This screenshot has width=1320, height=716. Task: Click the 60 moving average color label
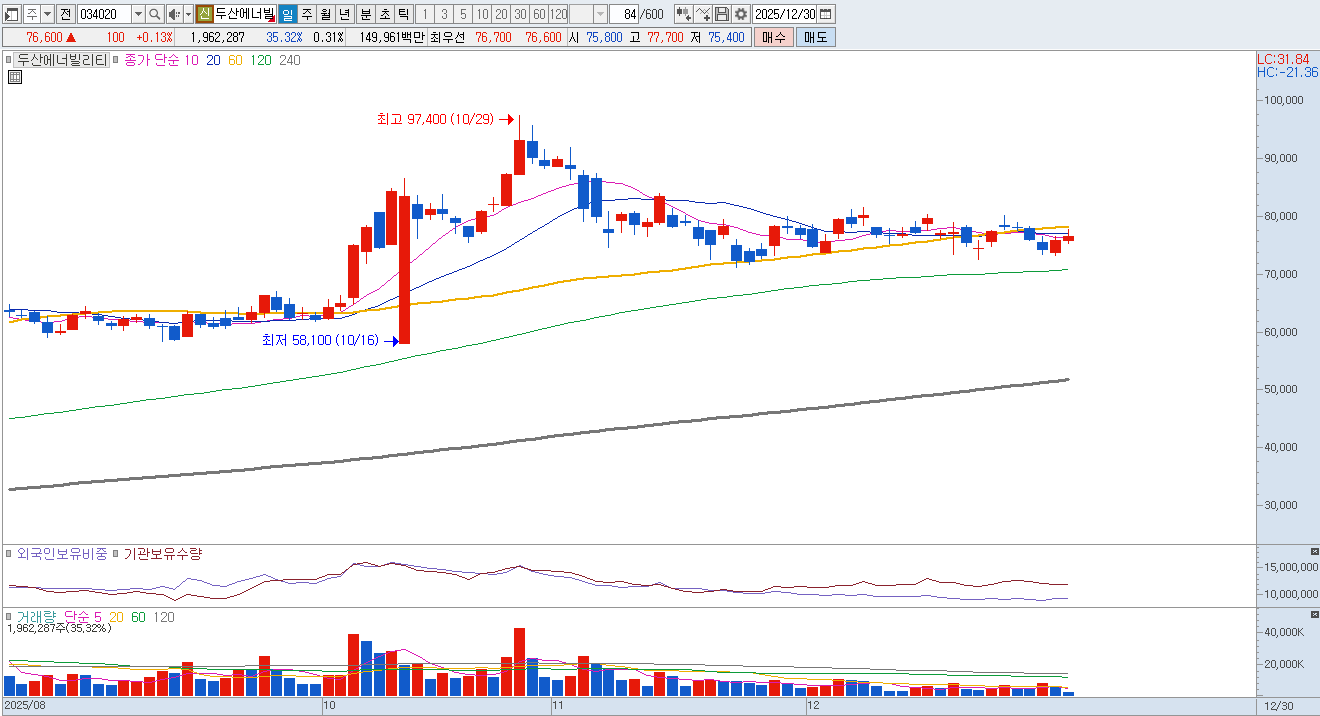235,60
